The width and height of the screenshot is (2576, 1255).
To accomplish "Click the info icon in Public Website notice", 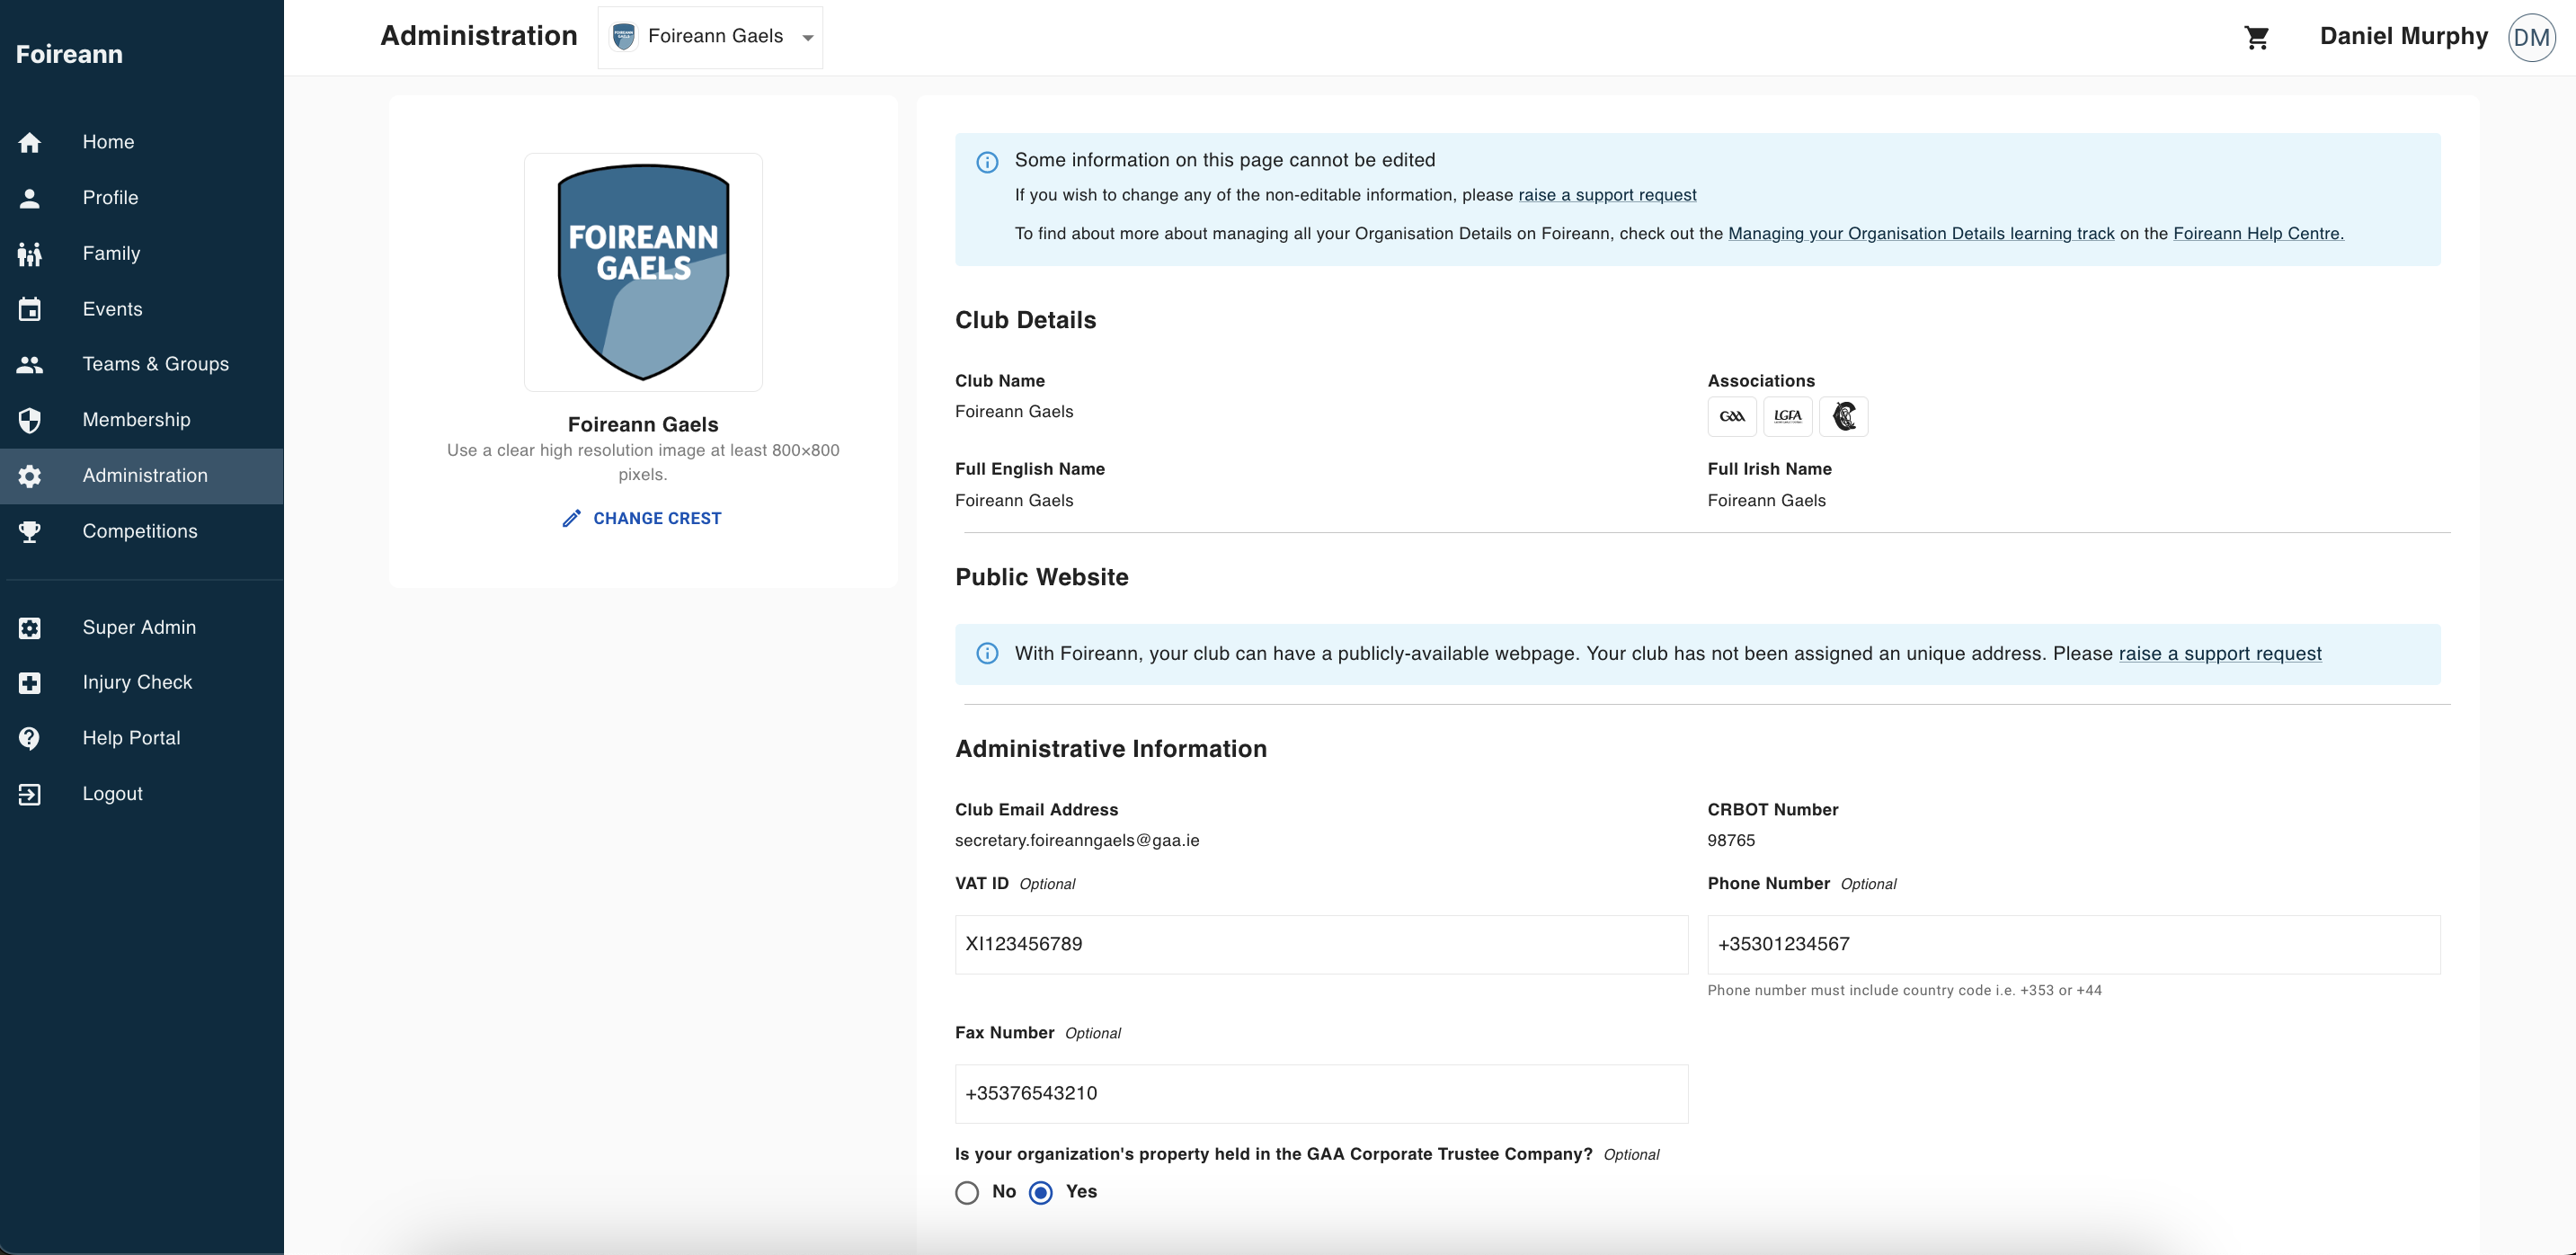I will pos(987,654).
